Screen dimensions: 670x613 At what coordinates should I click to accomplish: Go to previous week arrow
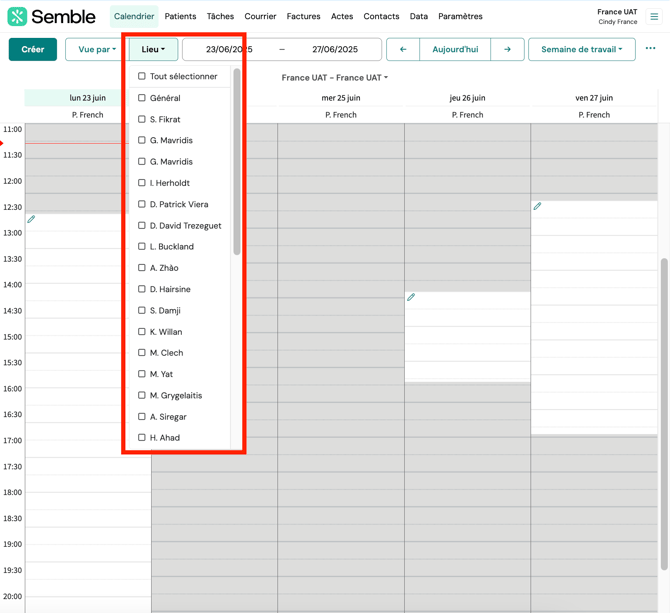(x=403, y=49)
